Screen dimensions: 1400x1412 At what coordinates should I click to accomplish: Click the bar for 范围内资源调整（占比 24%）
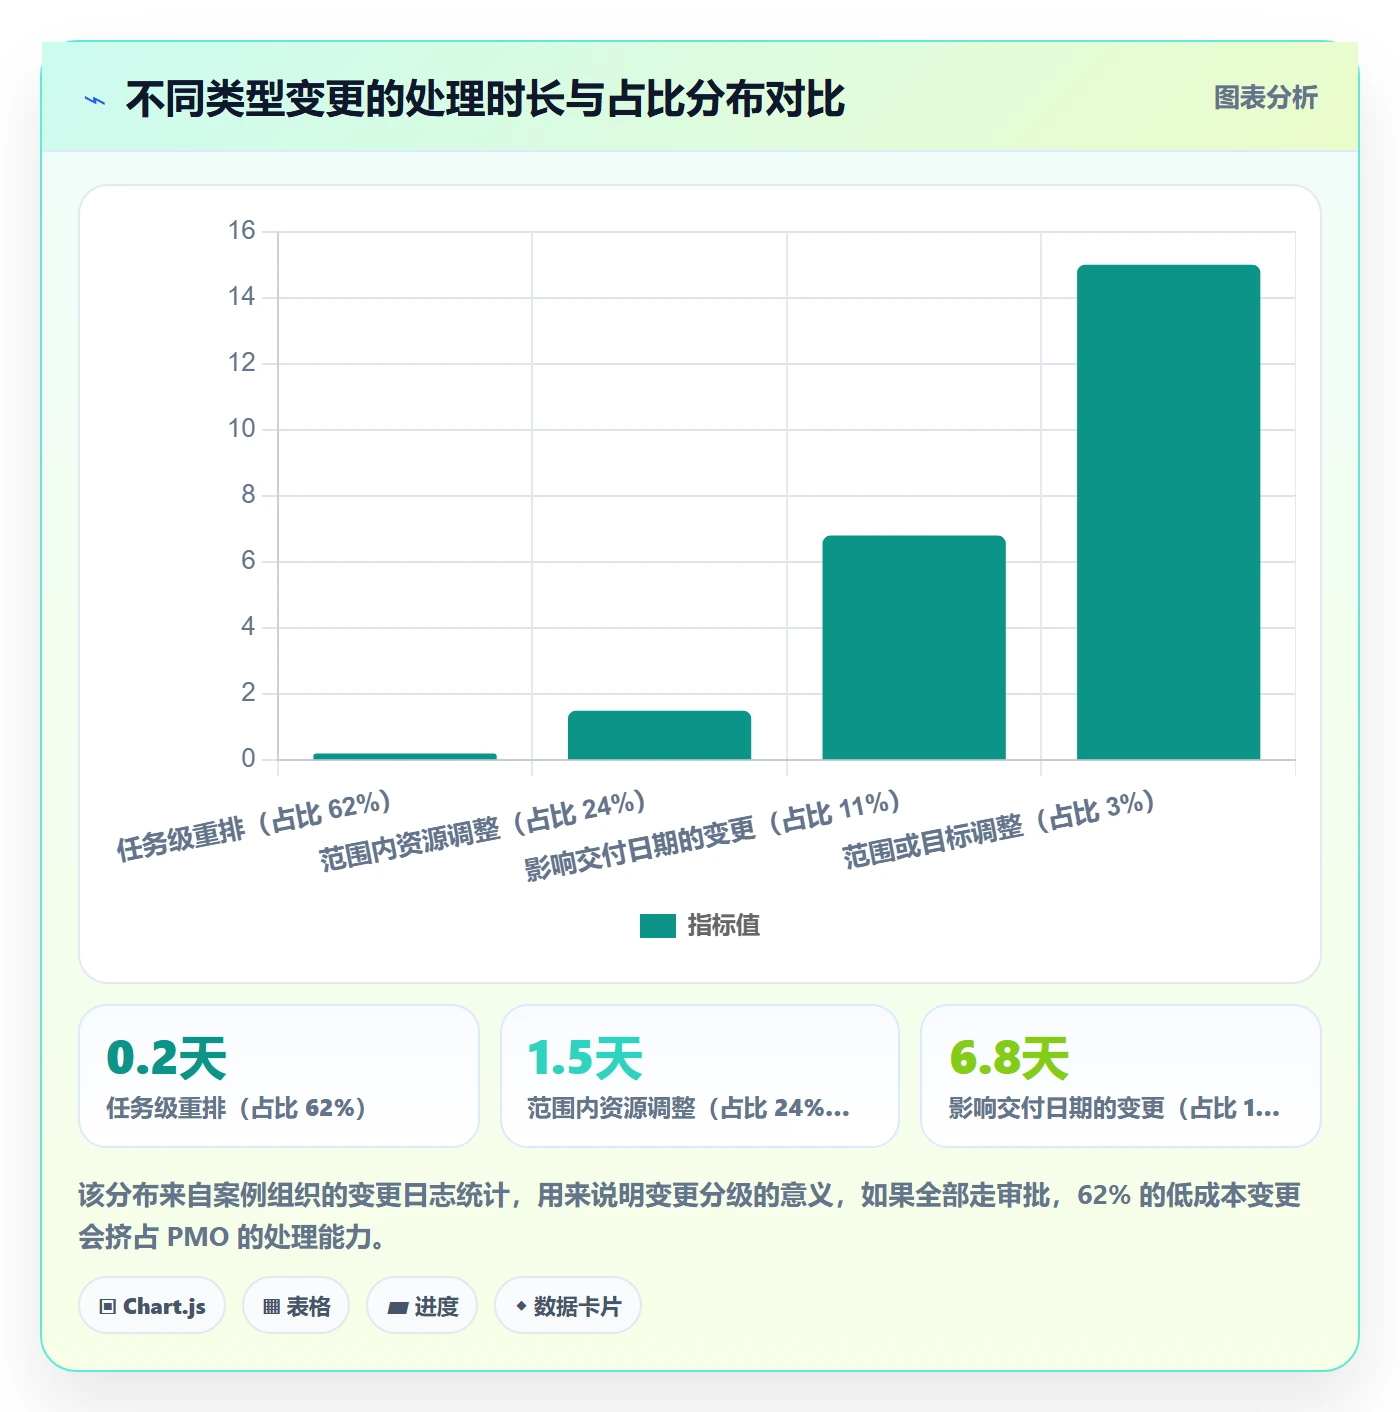[x=659, y=735]
